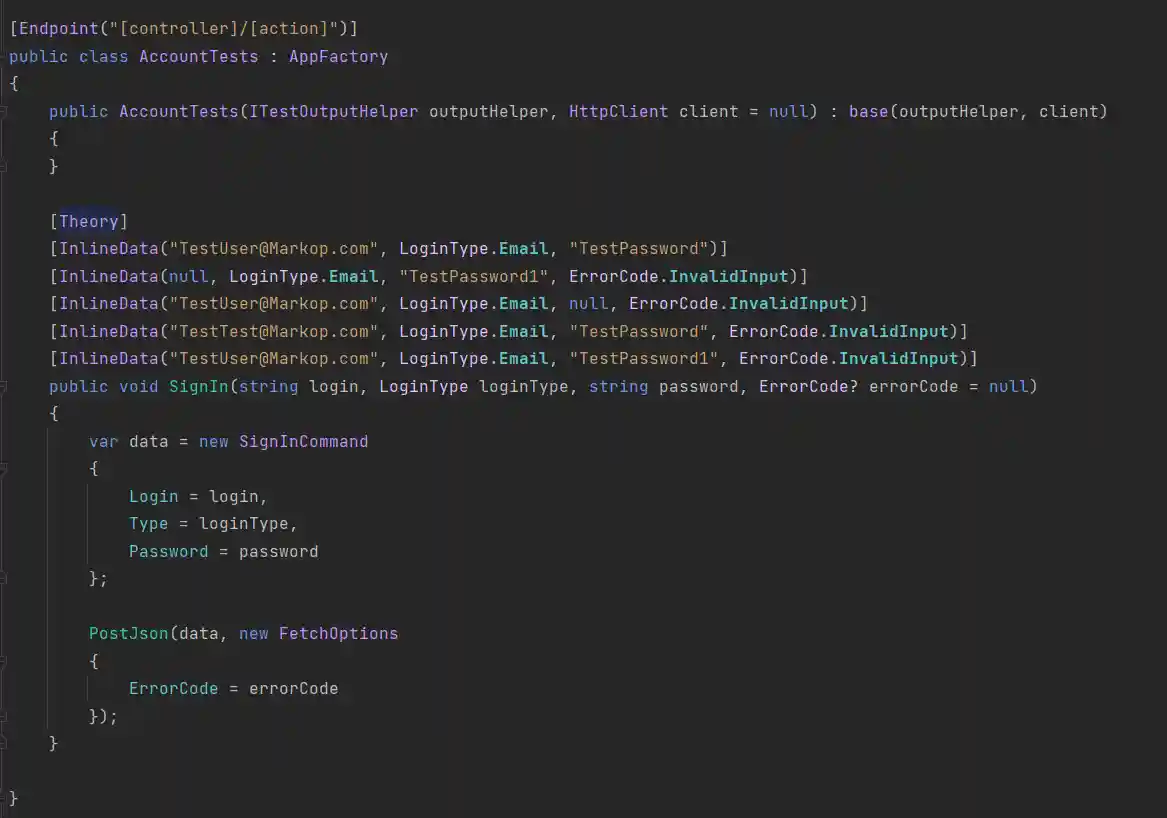
Task: Select the SignInCommand type name
Action: point(304,440)
